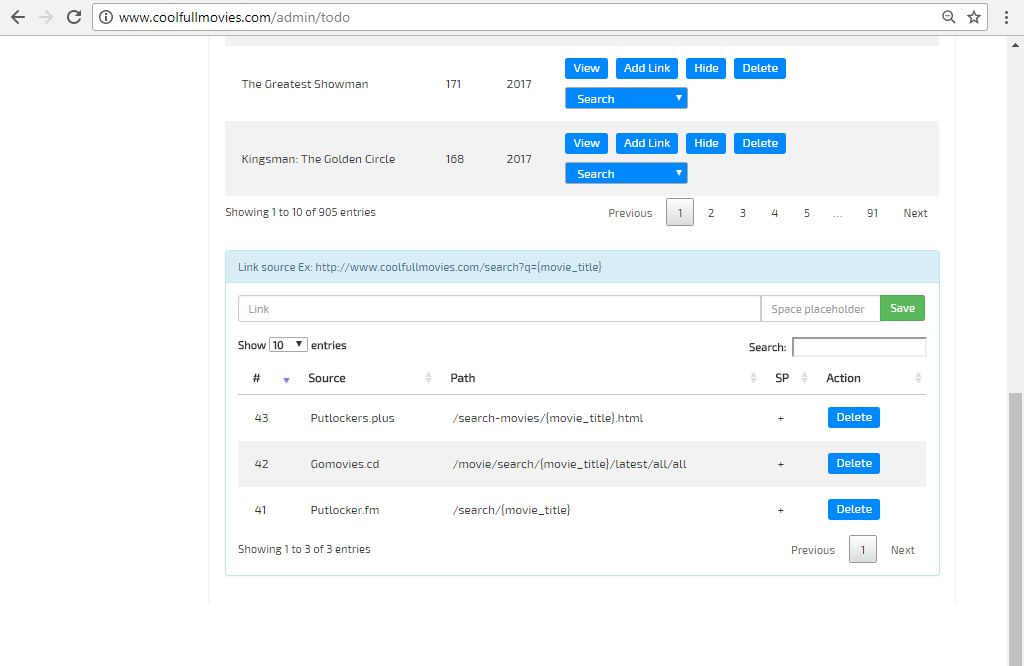Focus the Space placeholder field
The width and height of the screenshot is (1024, 666).
819,309
